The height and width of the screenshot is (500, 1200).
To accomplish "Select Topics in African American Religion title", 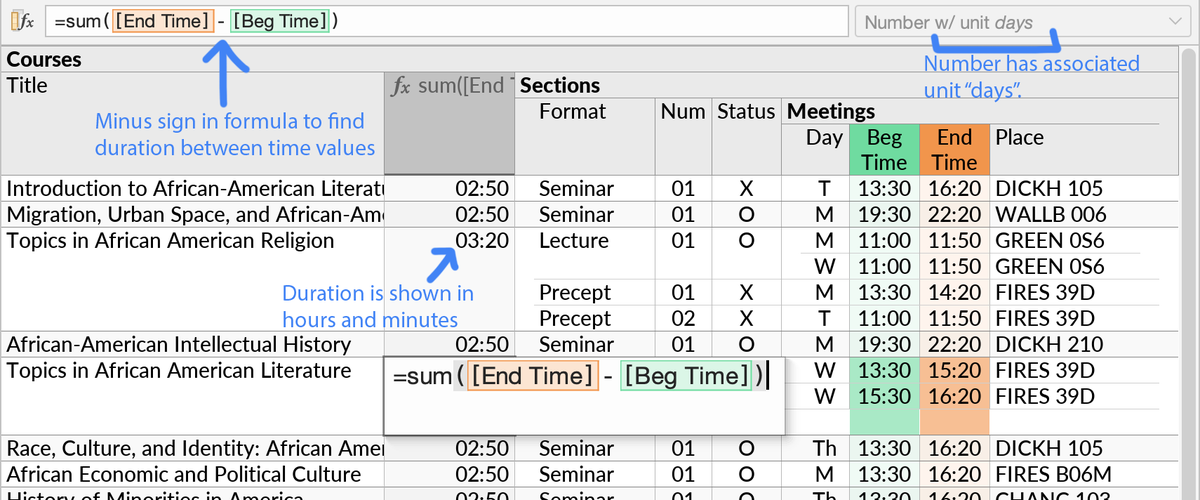I will point(170,240).
